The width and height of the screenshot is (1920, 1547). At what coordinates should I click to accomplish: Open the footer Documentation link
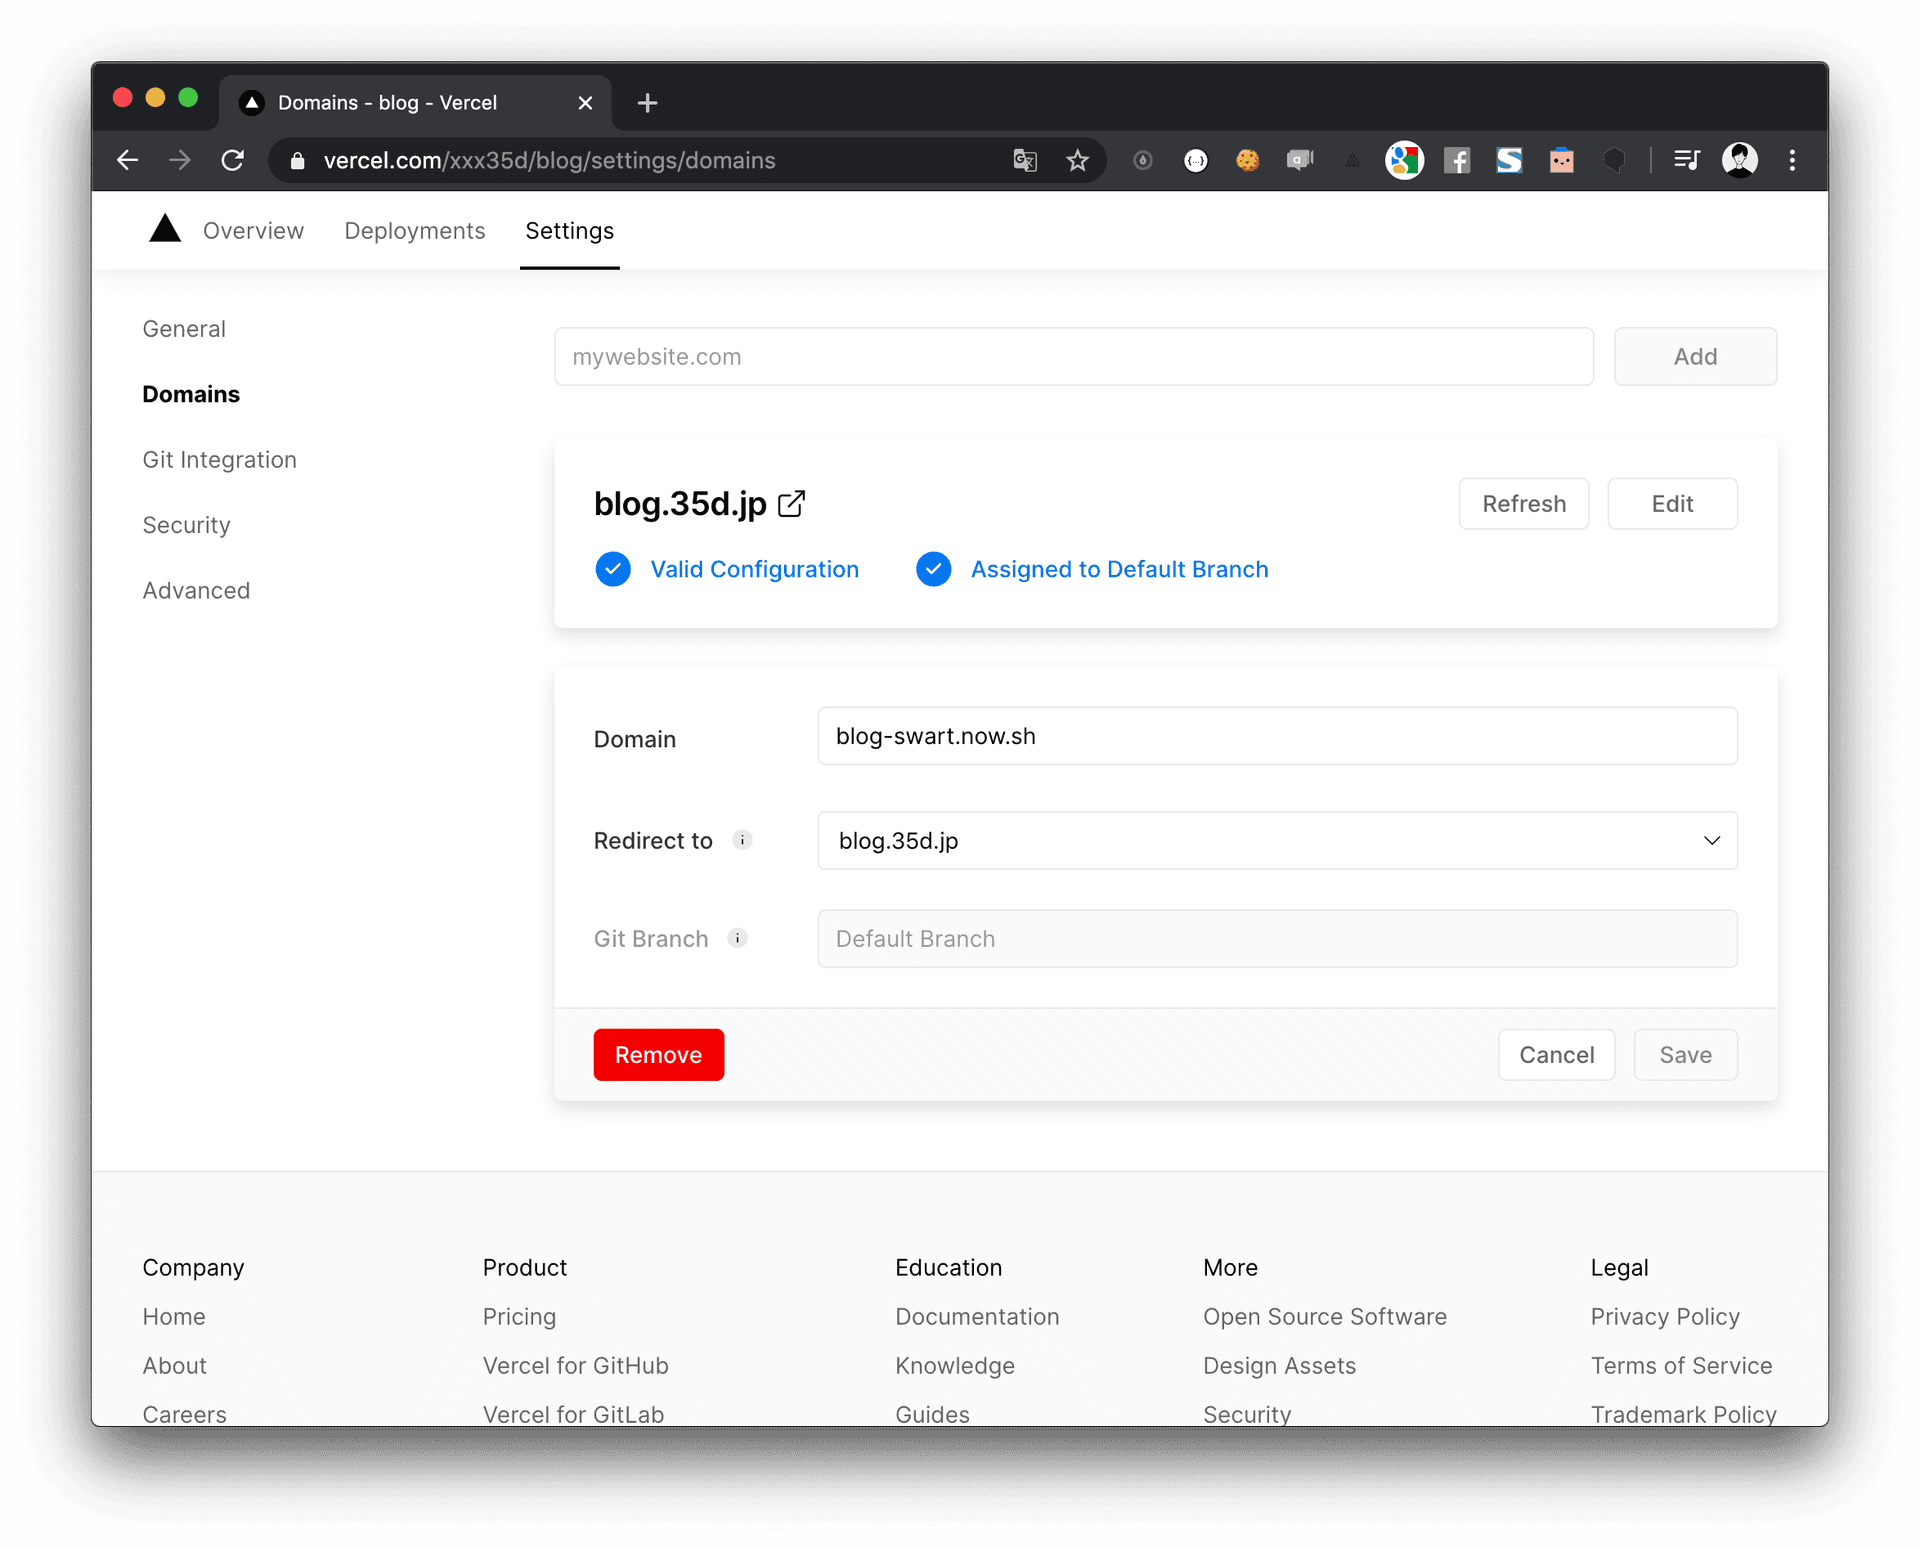click(x=977, y=1316)
